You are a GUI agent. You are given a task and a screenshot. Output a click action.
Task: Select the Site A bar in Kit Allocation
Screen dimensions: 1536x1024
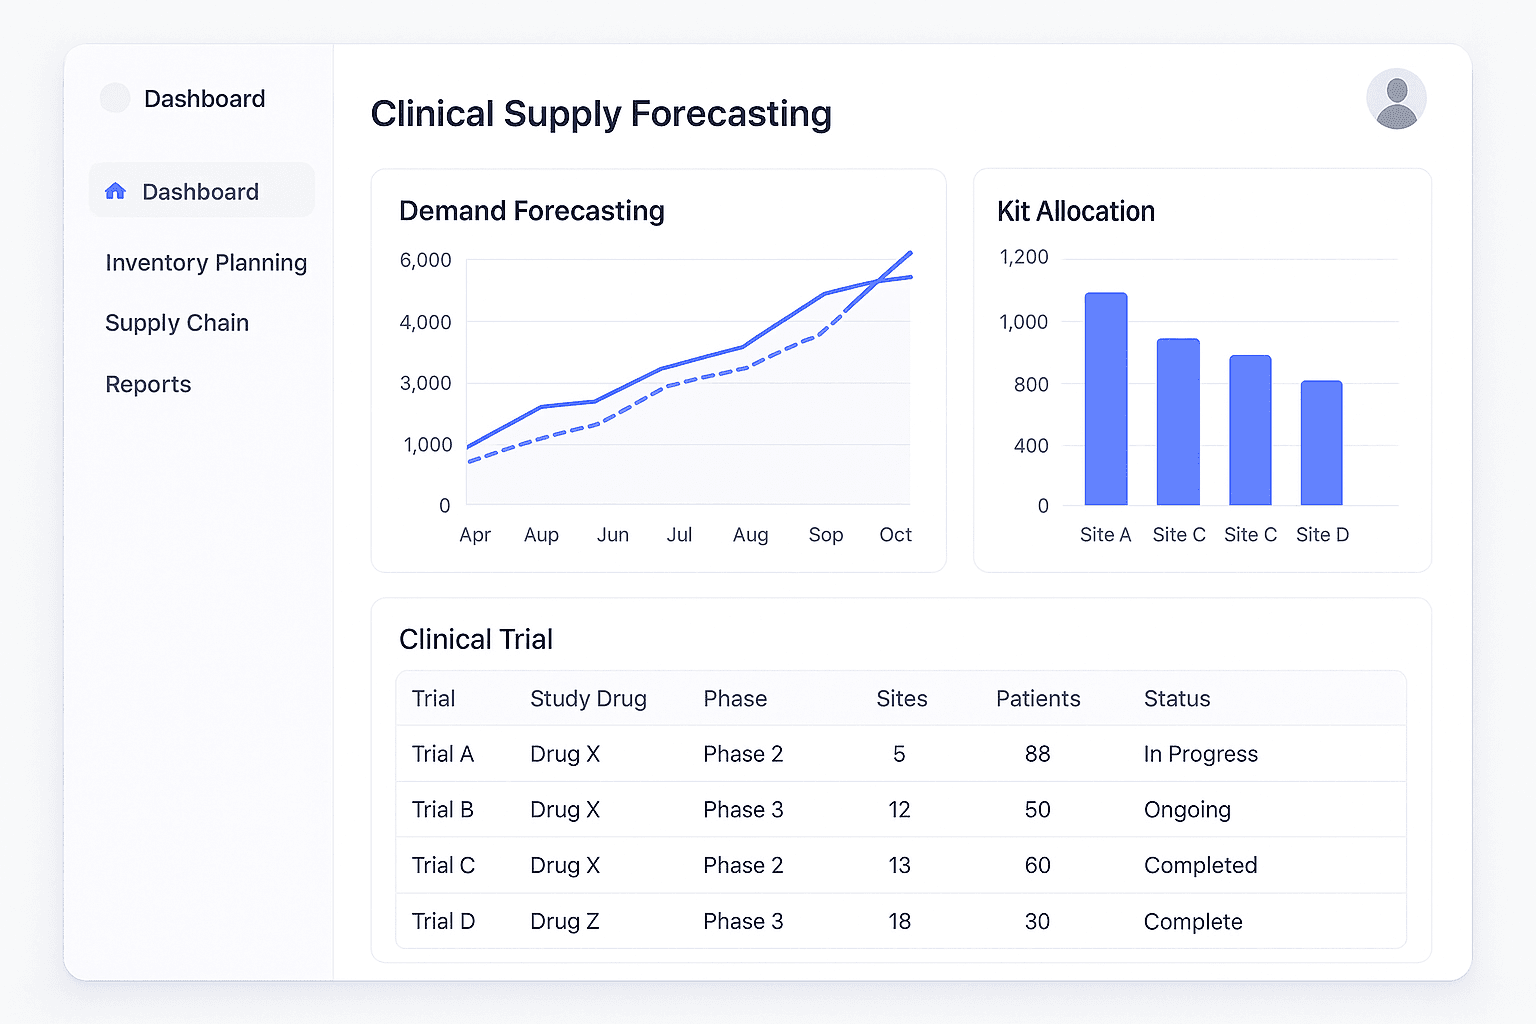click(x=1105, y=400)
